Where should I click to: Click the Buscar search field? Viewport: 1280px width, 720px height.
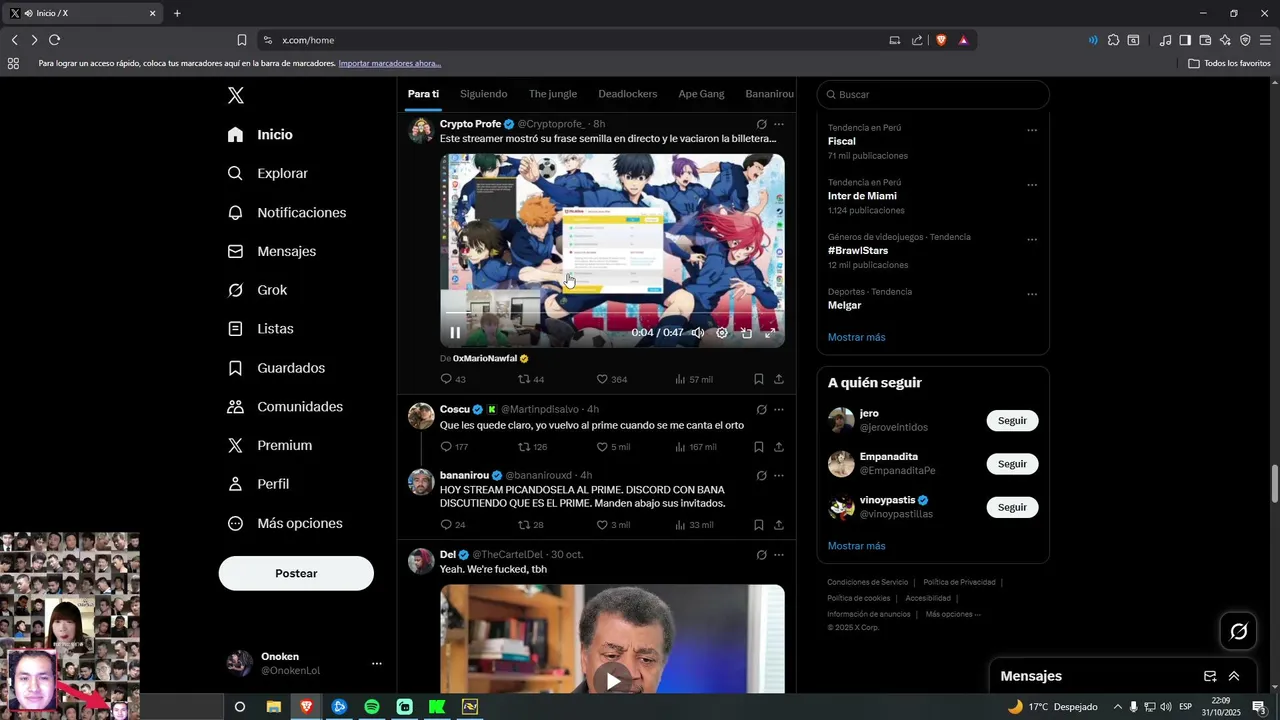(x=933, y=94)
